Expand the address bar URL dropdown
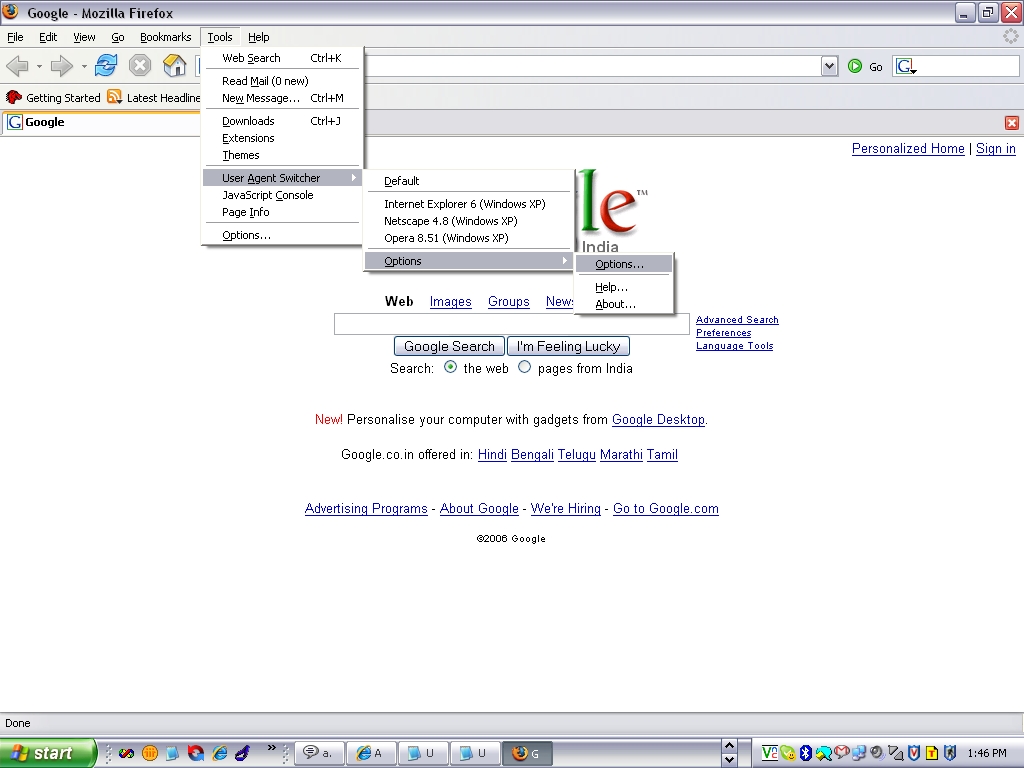The image size is (1024, 768). pyautogui.click(x=829, y=66)
